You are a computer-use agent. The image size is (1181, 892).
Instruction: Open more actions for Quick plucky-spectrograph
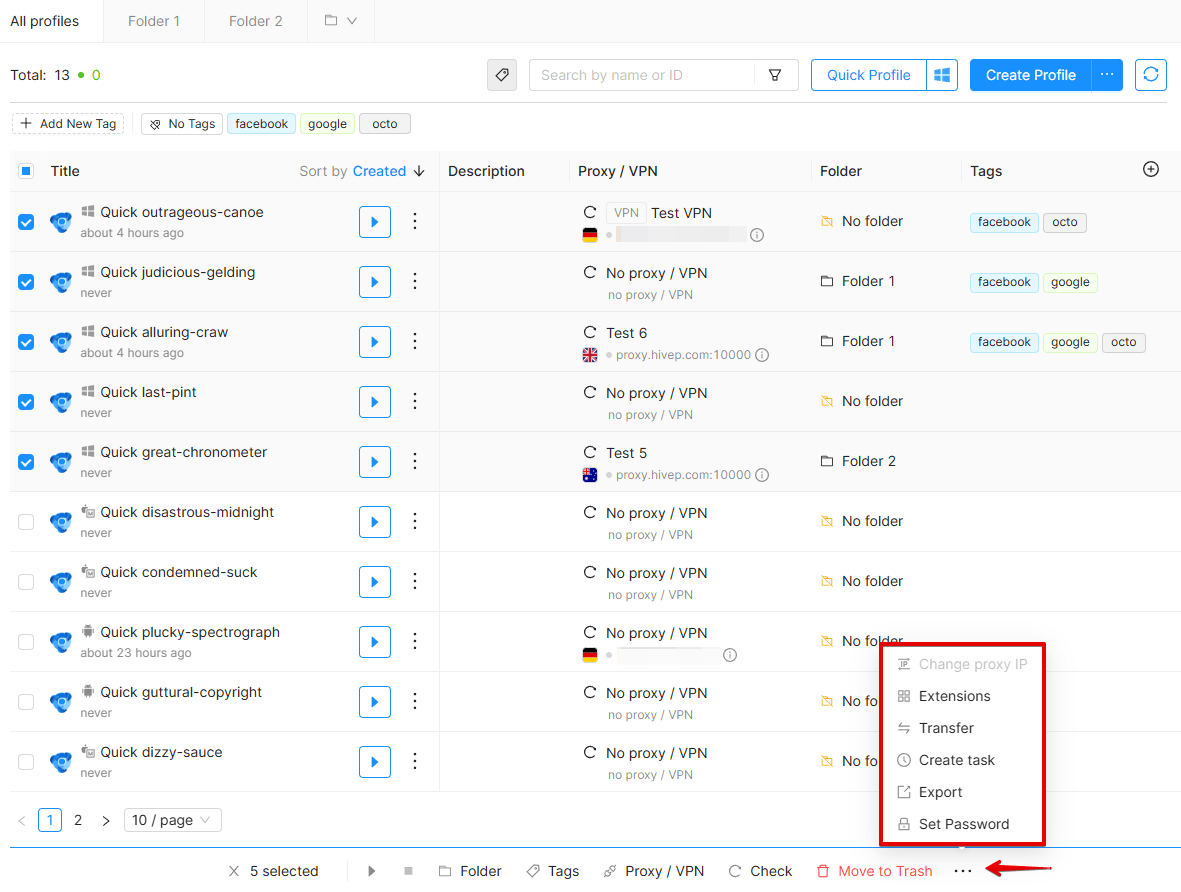click(x=414, y=641)
